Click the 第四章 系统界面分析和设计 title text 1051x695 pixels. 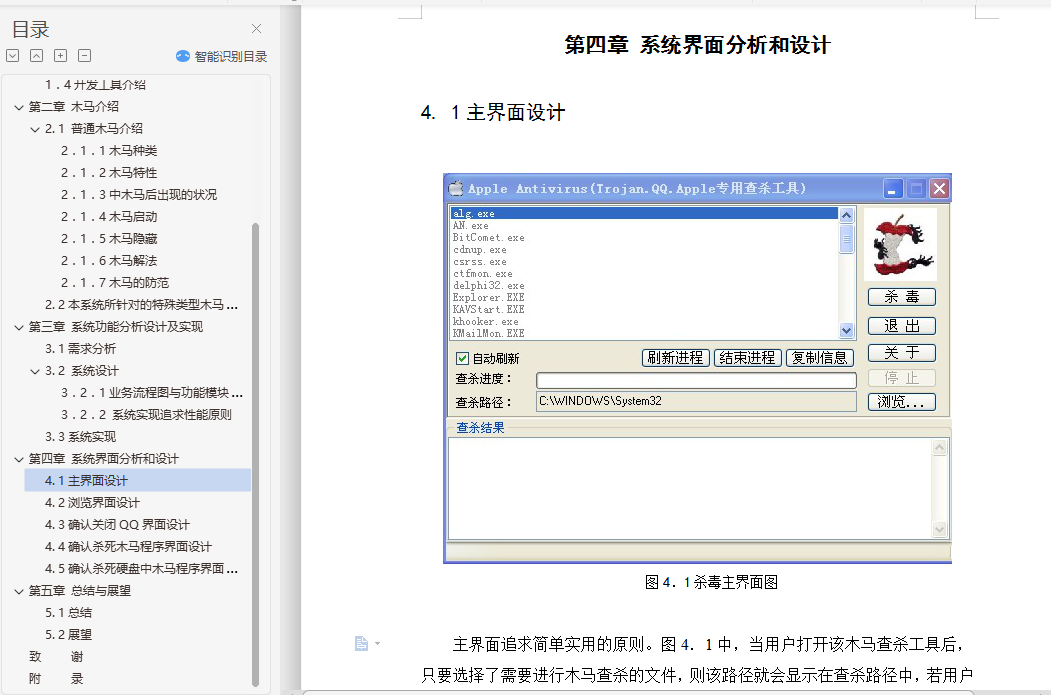pos(697,45)
